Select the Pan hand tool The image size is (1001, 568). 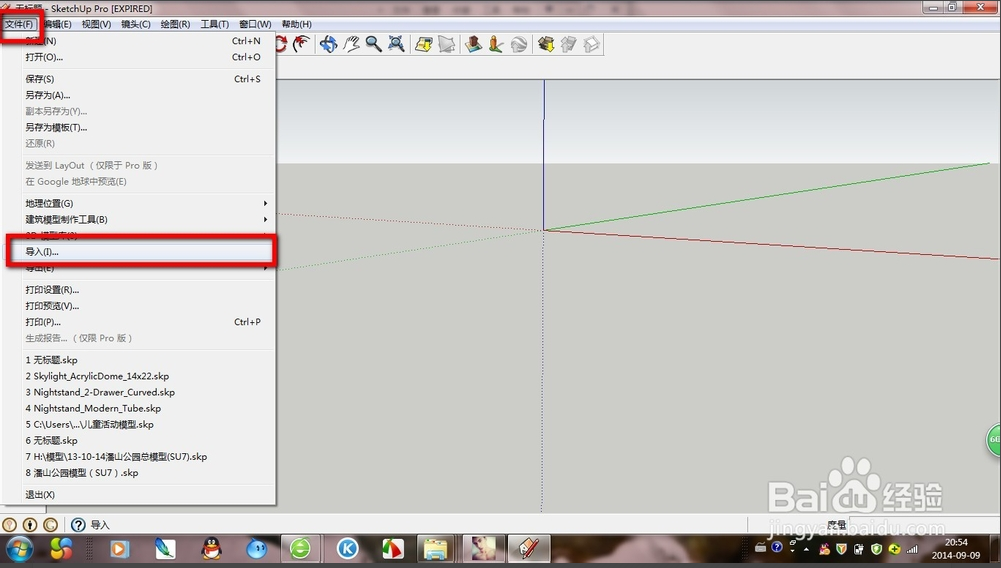(351, 44)
